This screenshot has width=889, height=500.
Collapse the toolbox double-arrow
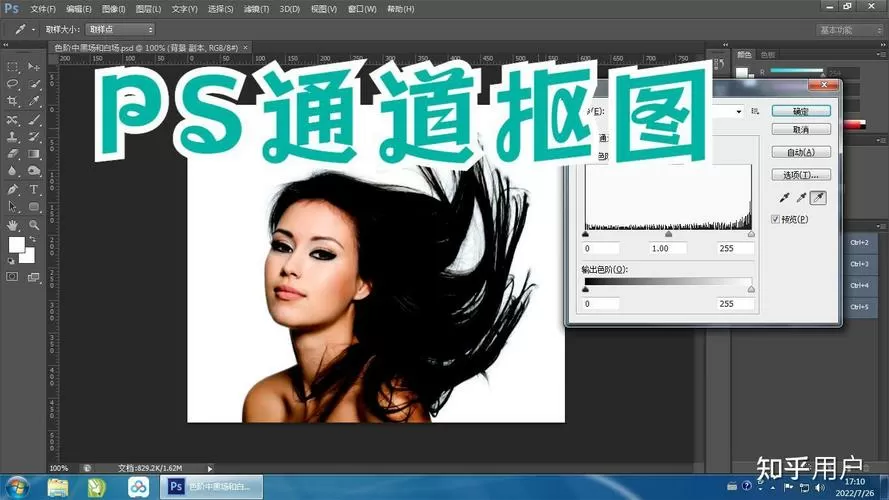(6, 45)
